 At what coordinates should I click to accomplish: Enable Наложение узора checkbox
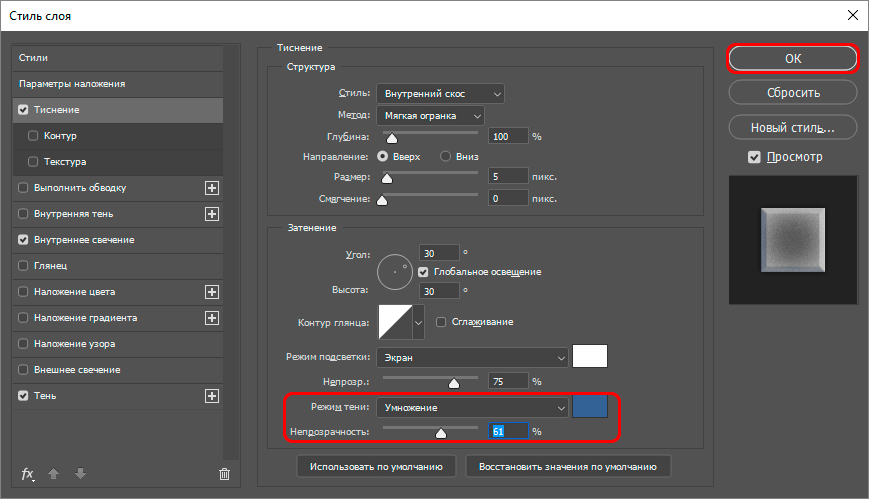(x=23, y=344)
